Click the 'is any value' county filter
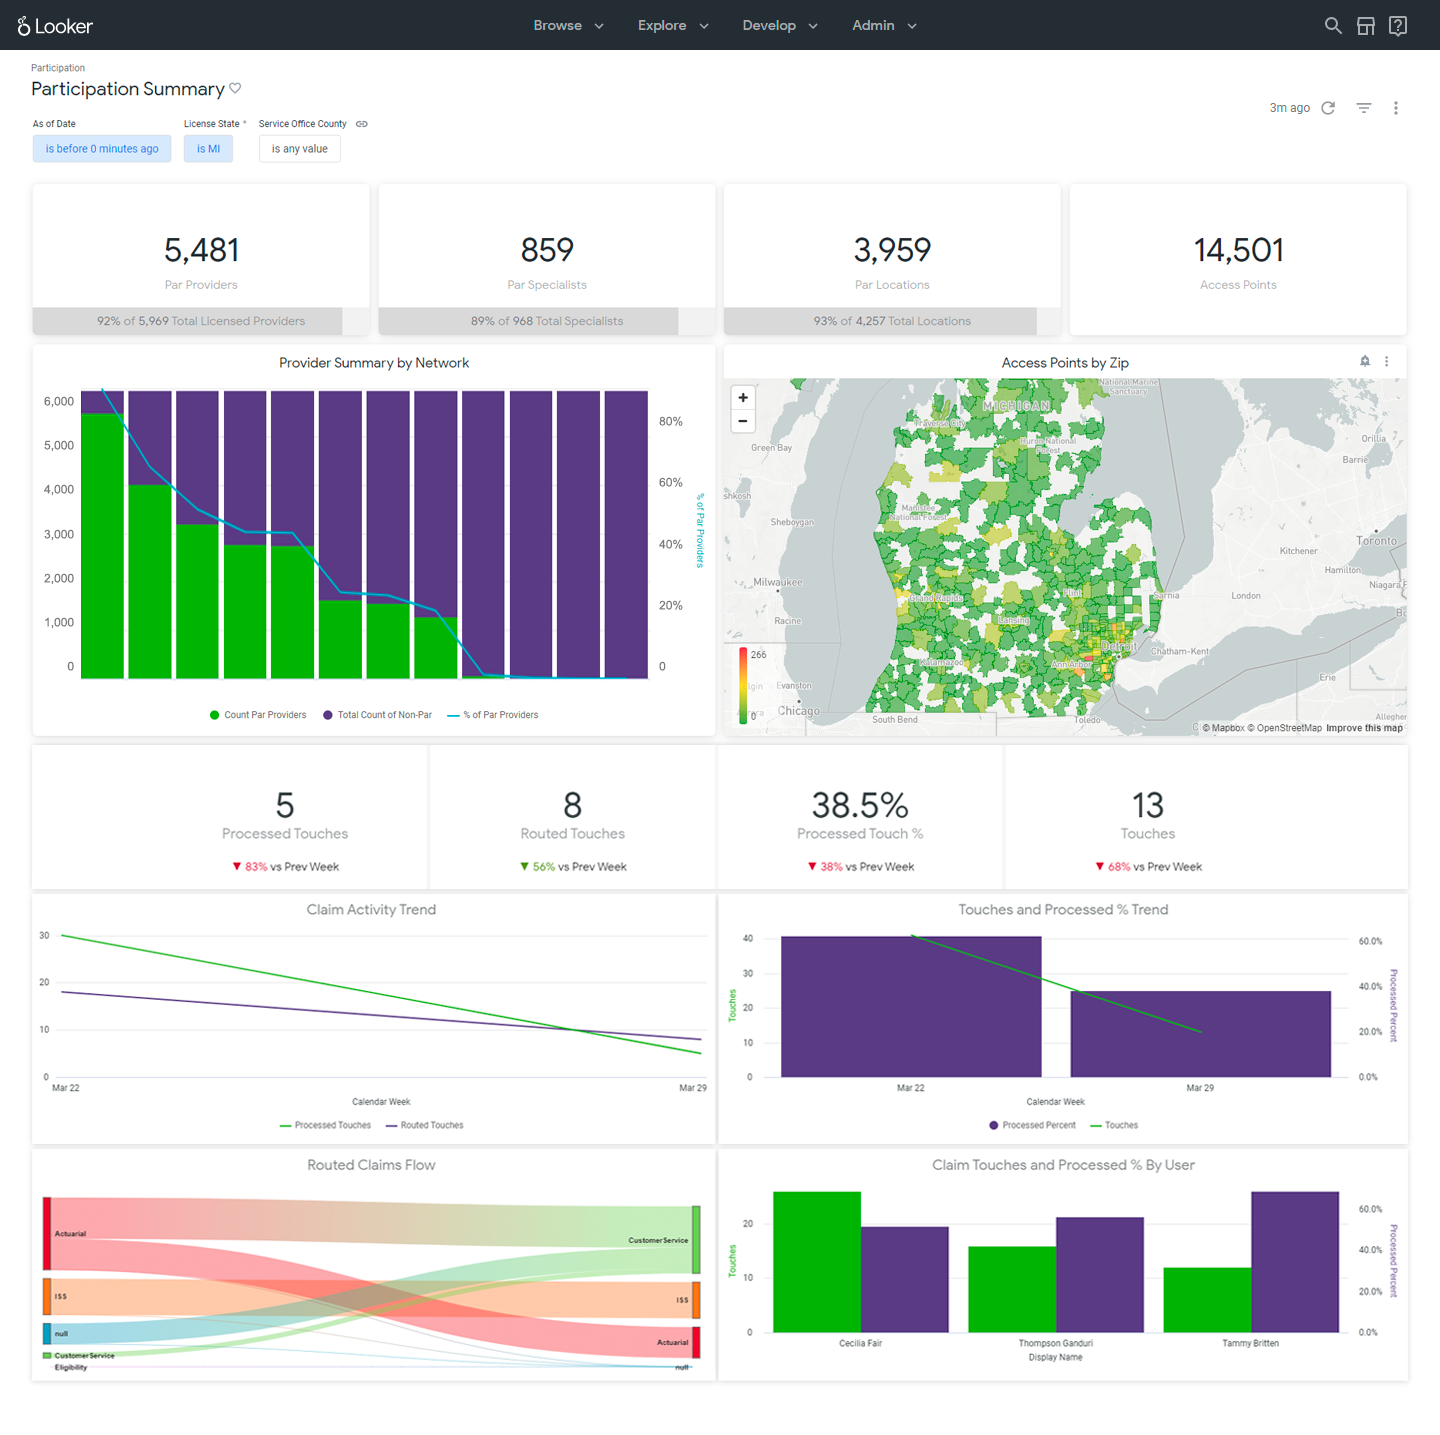Image resolution: width=1440 pixels, height=1435 pixels. pos(299,149)
